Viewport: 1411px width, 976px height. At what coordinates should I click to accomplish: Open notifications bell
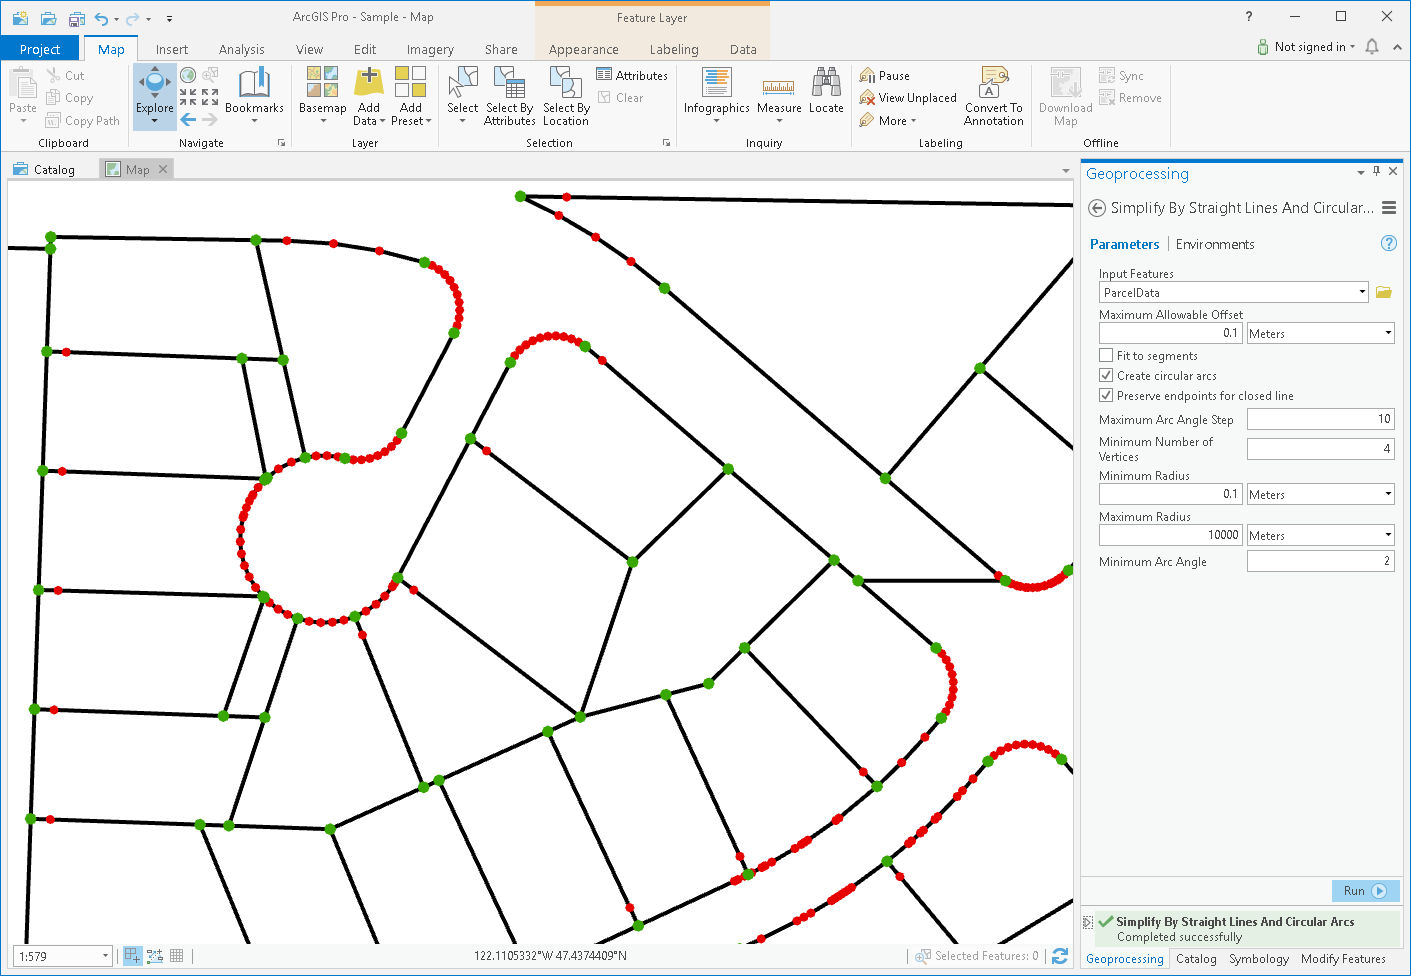click(x=1372, y=47)
